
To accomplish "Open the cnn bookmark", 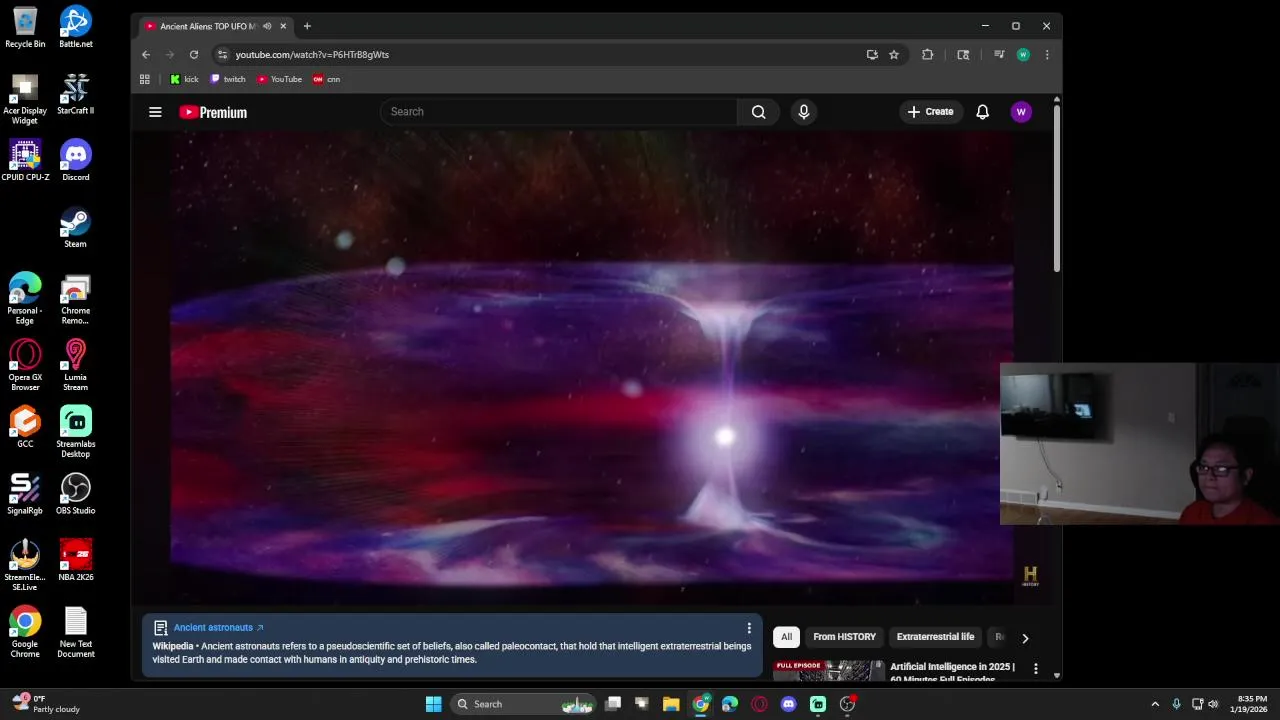I will [327, 79].
